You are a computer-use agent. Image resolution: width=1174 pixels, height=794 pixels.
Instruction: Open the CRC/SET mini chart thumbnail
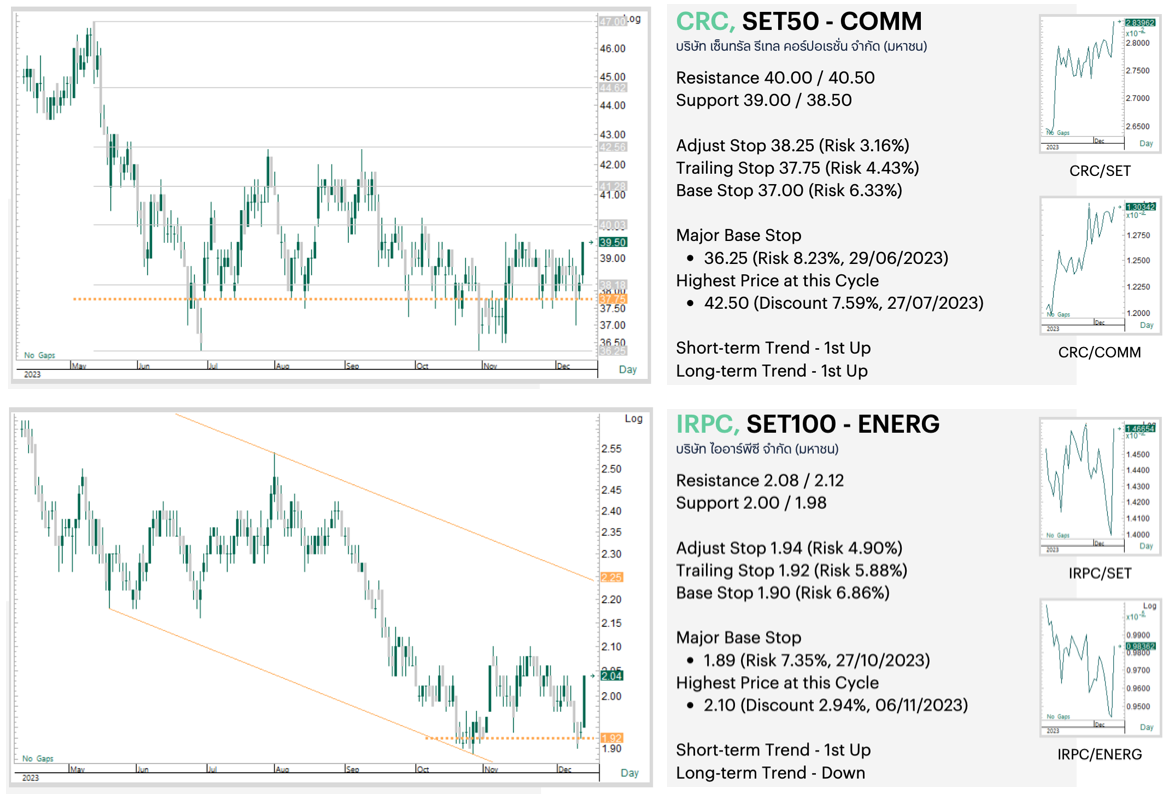coord(1100,84)
